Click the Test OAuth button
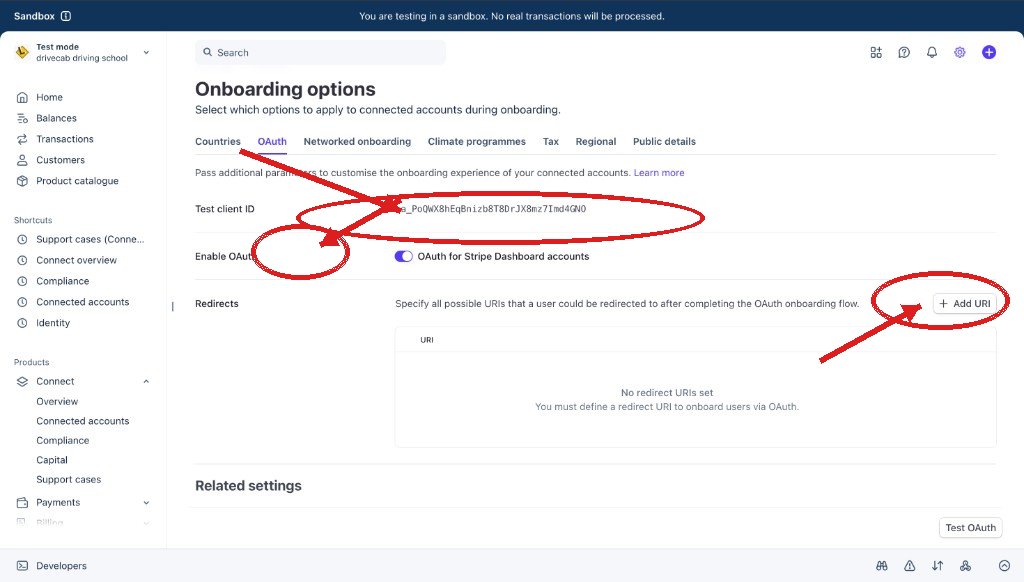1024x582 pixels. tap(970, 527)
